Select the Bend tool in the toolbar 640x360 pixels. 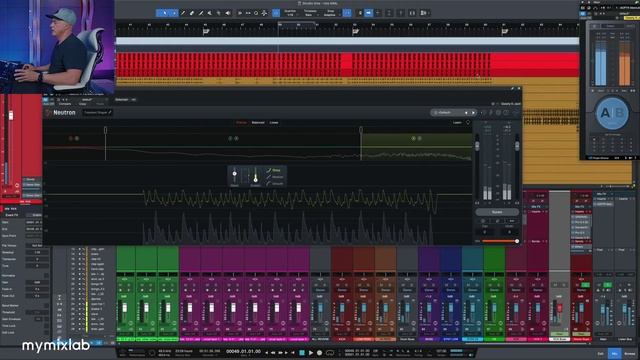[218, 13]
